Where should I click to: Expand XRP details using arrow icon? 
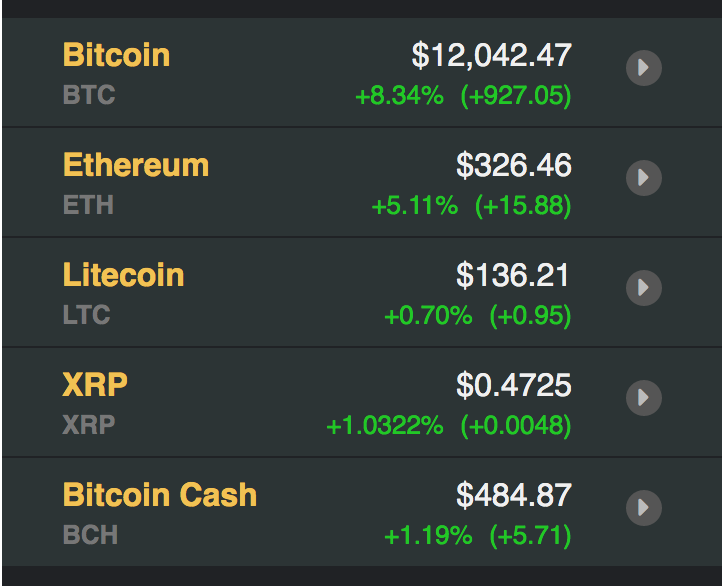(643, 398)
